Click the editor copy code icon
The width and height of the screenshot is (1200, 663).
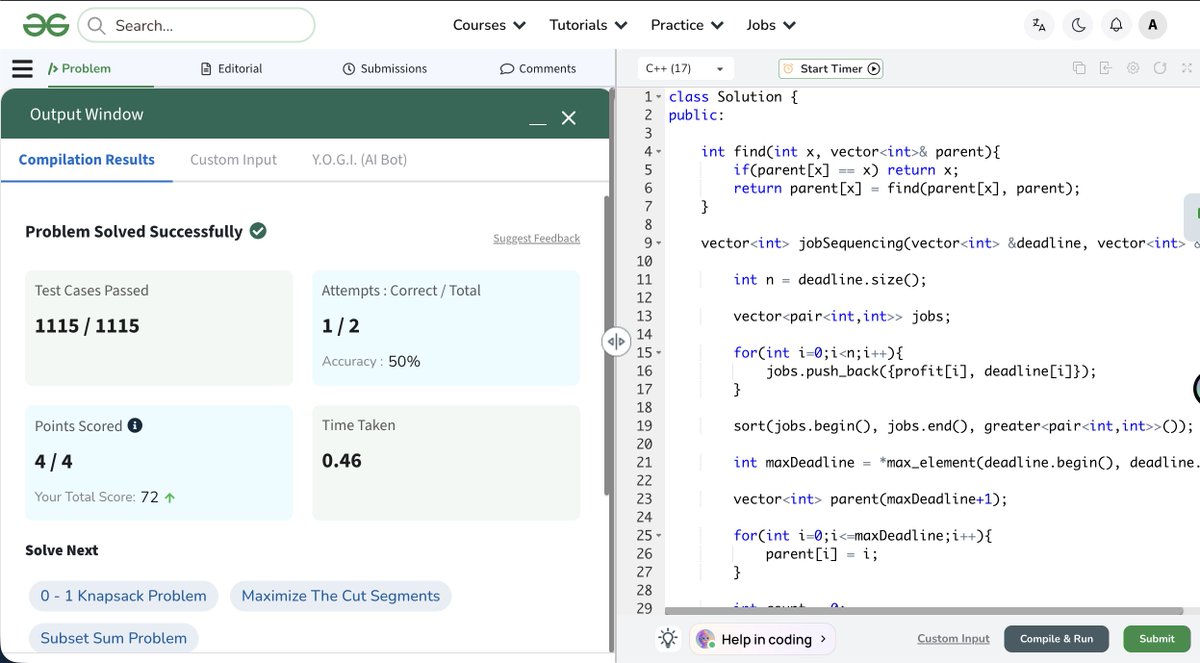[1079, 68]
